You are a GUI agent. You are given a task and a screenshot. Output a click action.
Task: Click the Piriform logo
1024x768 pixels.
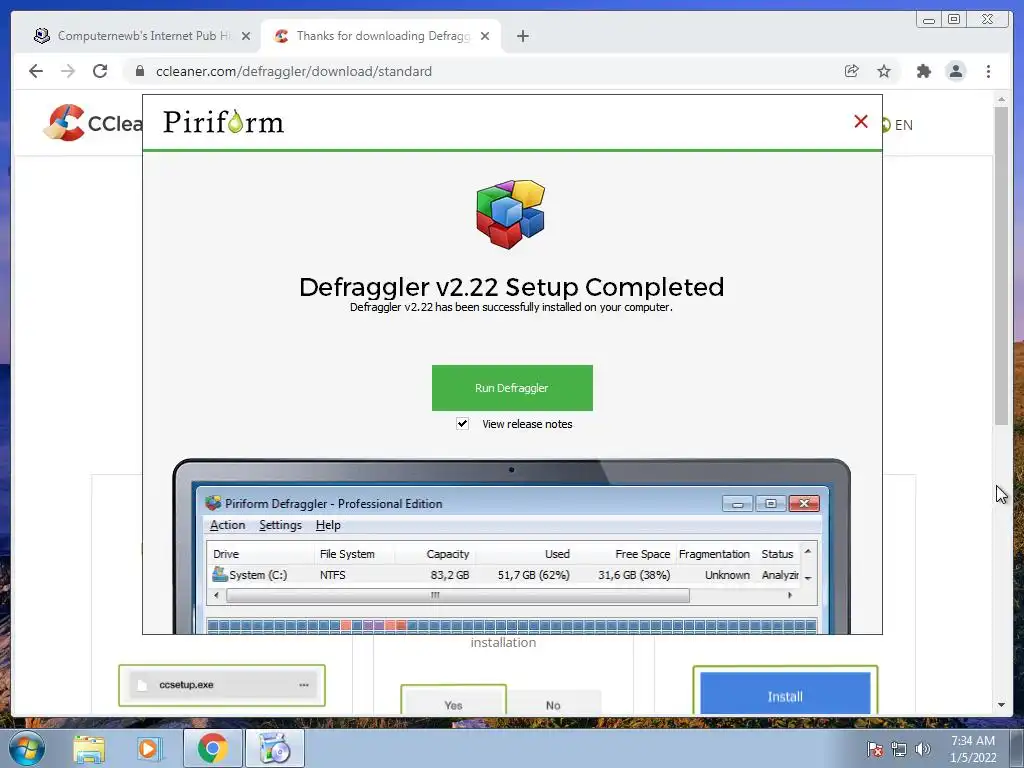(x=223, y=122)
